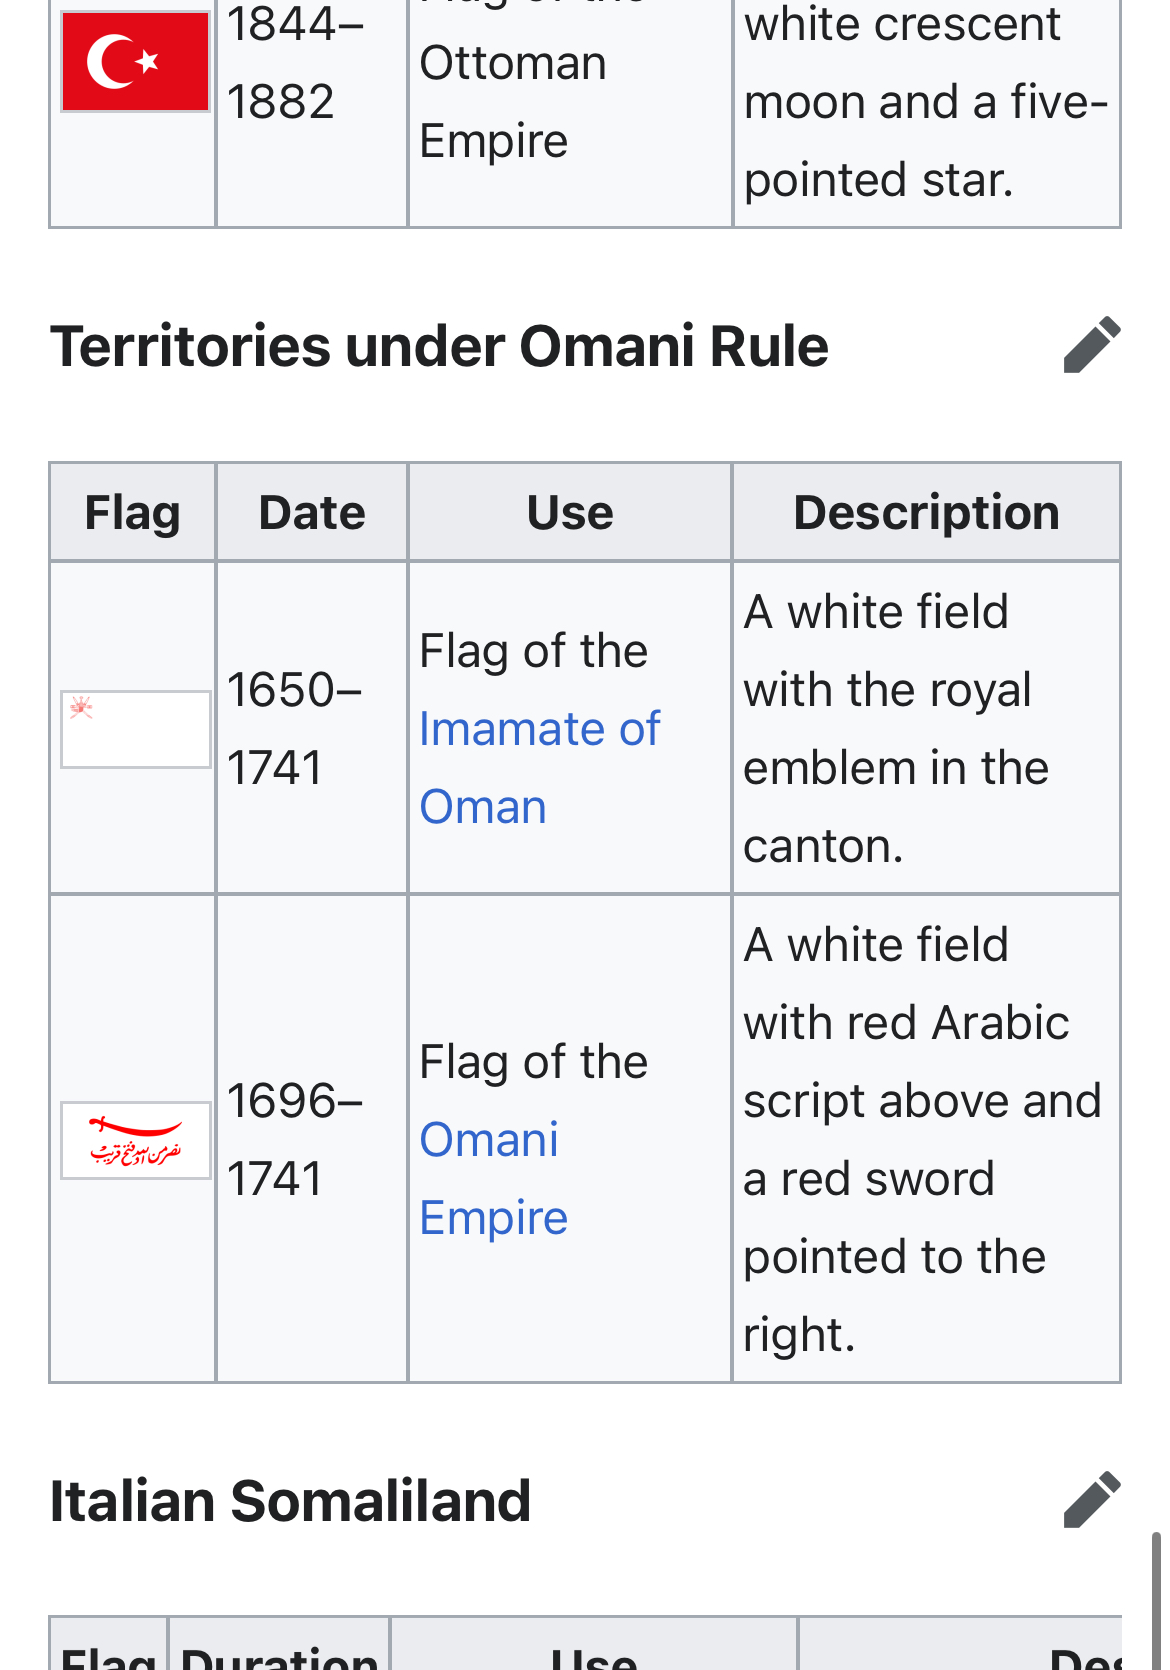Click Flag header in Omani Rule table
Viewport: 1170px width, 1670px height.
point(132,513)
